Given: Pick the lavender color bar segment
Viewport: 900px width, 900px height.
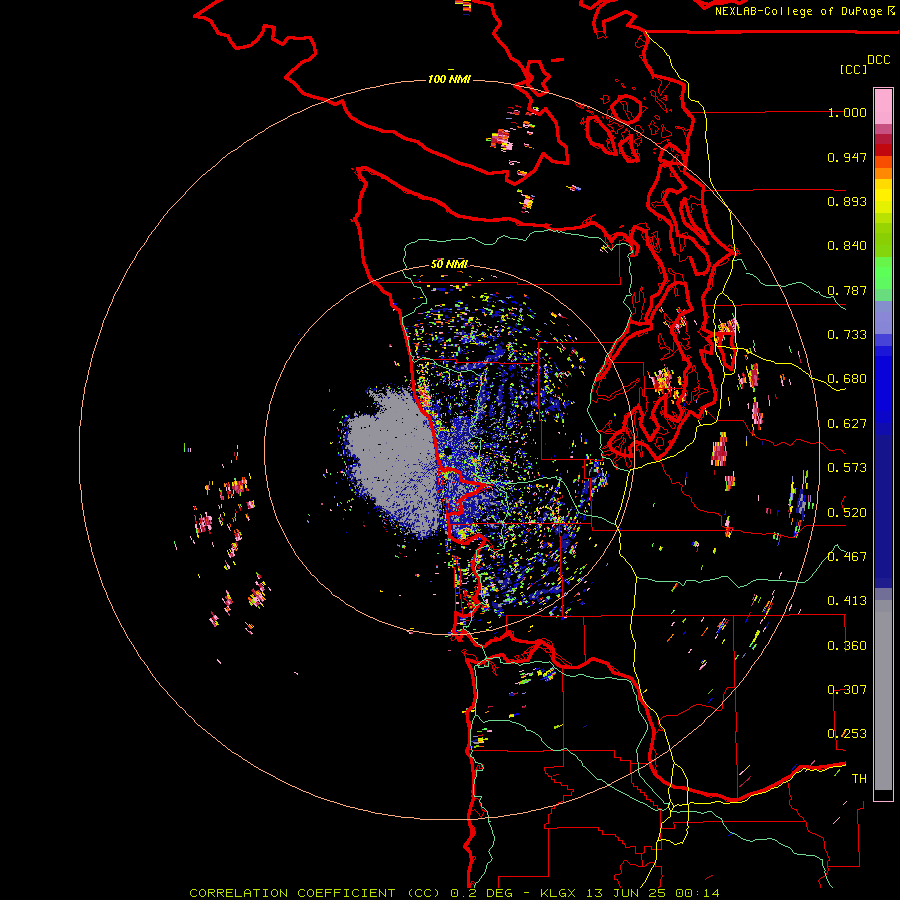Looking at the screenshot, I should point(883,317).
